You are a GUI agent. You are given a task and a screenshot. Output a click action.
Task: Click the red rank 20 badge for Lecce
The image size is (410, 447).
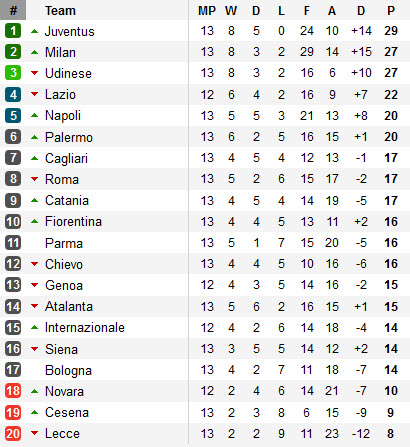[x=13, y=433]
